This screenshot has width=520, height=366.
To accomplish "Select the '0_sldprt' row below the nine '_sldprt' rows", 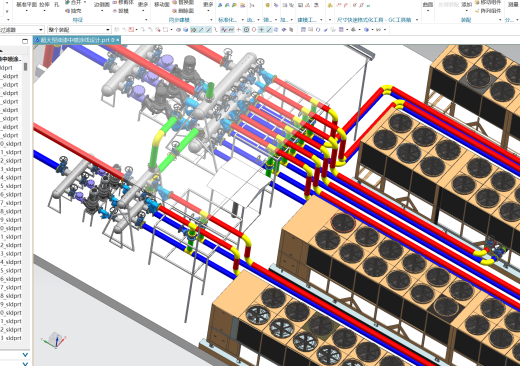I will click(11, 144).
